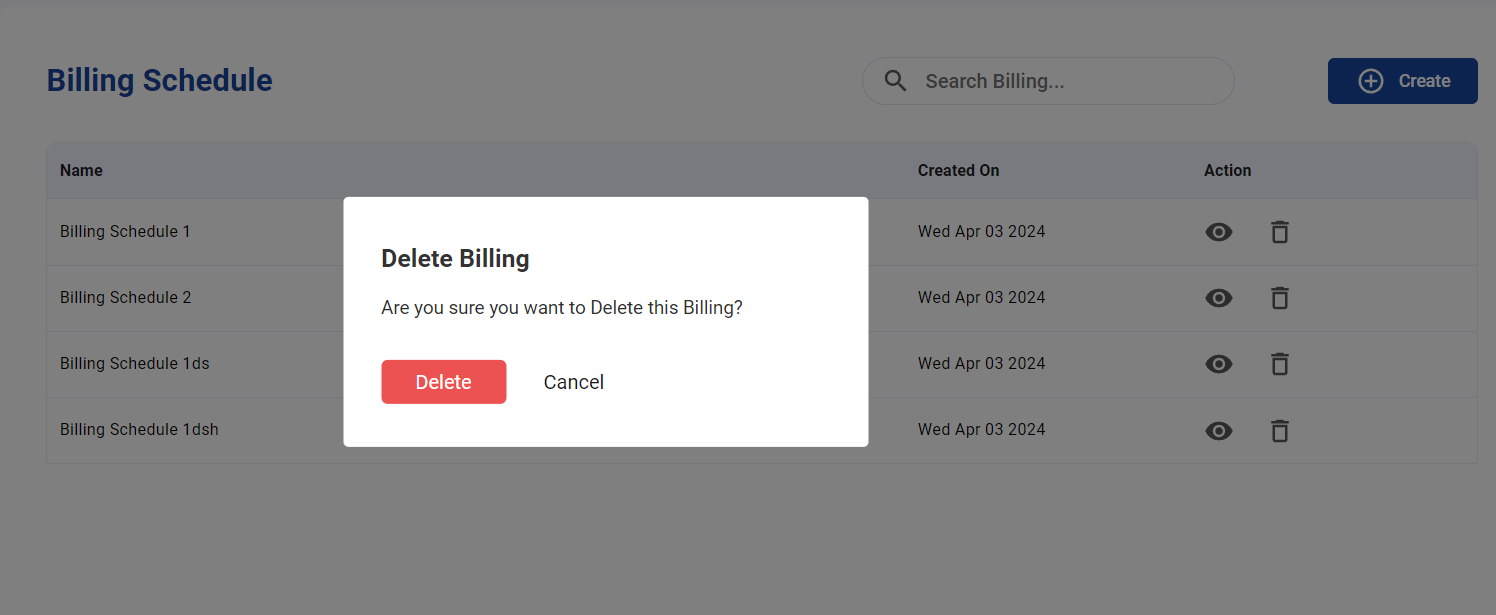
Task: Click the magnifier search icon
Action: (x=895, y=81)
